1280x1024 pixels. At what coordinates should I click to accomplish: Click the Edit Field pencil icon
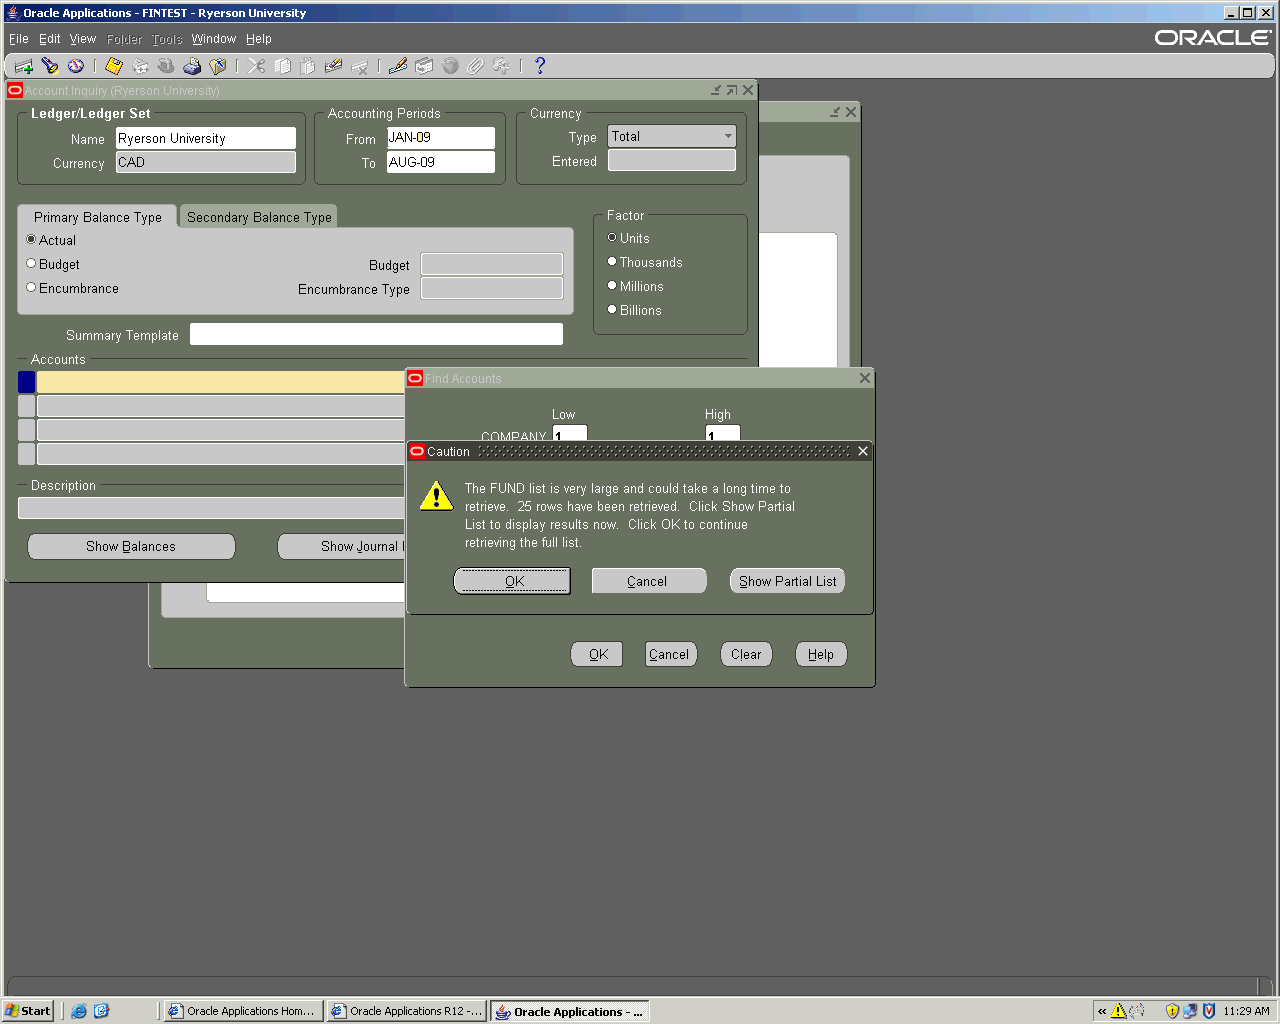pyautogui.click(x=398, y=66)
